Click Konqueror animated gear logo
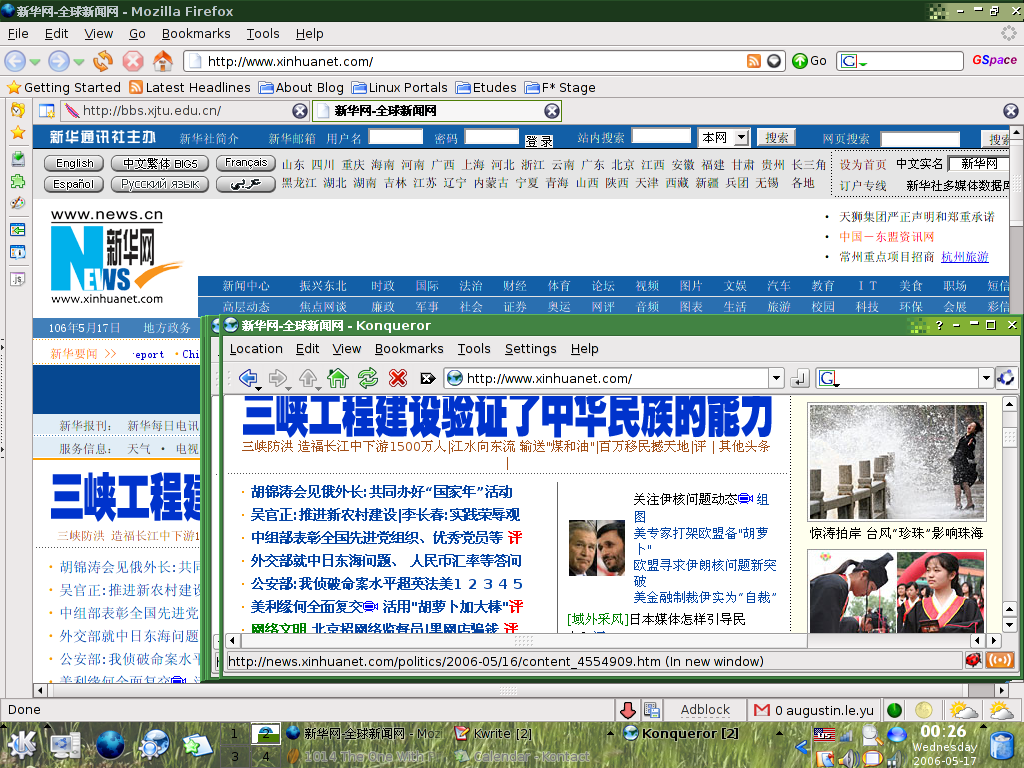Image resolution: width=1024 pixels, height=768 pixels. pyautogui.click(x=1006, y=377)
